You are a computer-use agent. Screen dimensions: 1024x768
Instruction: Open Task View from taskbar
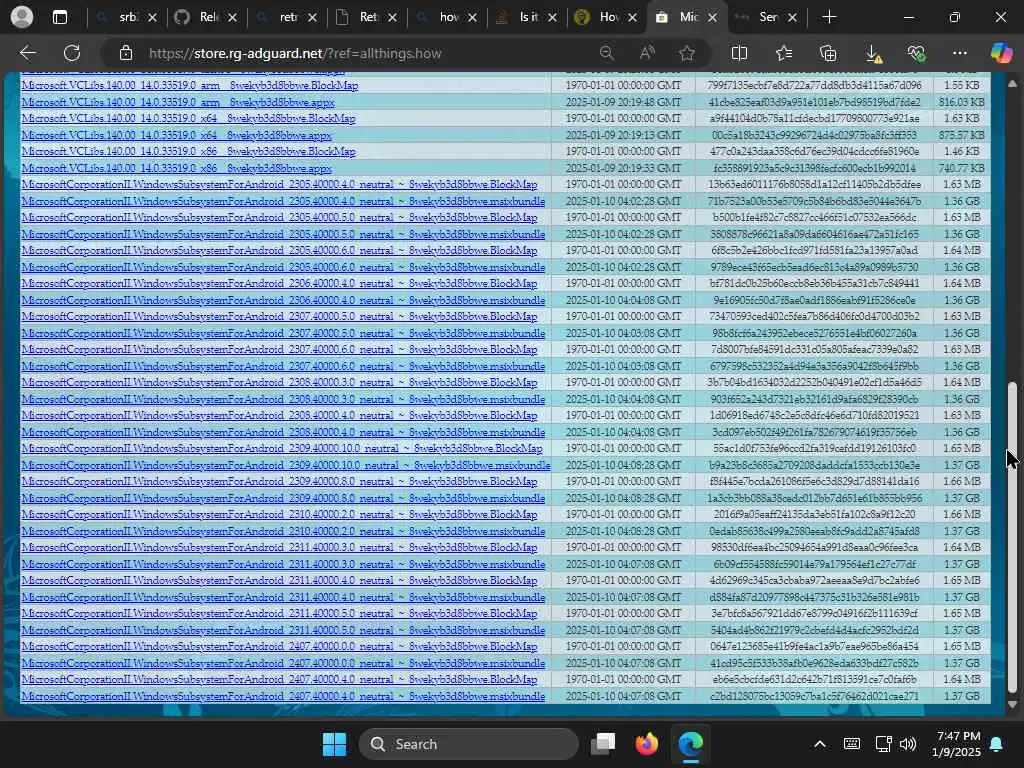click(x=603, y=744)
